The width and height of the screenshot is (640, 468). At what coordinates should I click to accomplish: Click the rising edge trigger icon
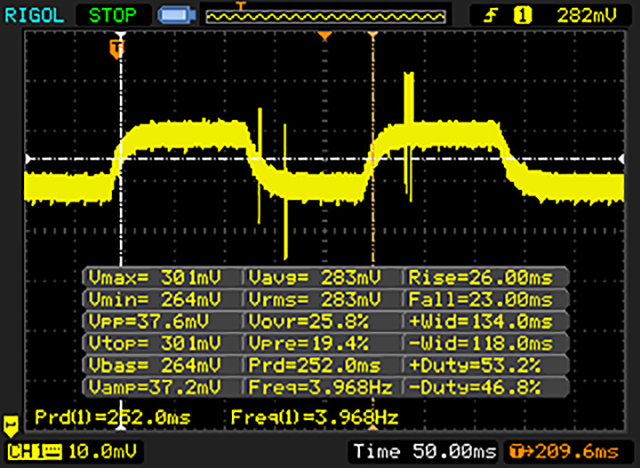tap(491, 16)
